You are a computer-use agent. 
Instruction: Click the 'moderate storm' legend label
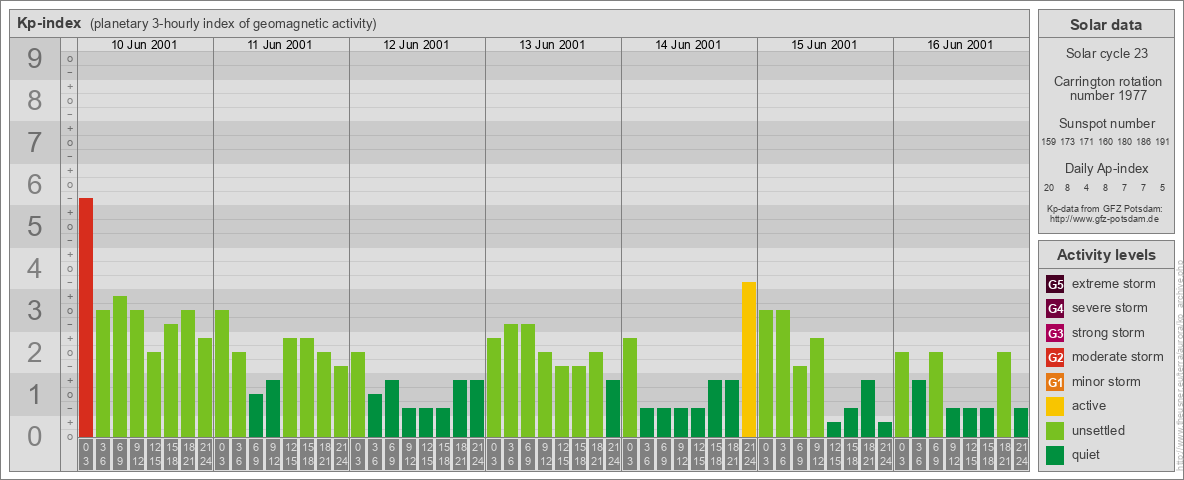coord(1118,357)
